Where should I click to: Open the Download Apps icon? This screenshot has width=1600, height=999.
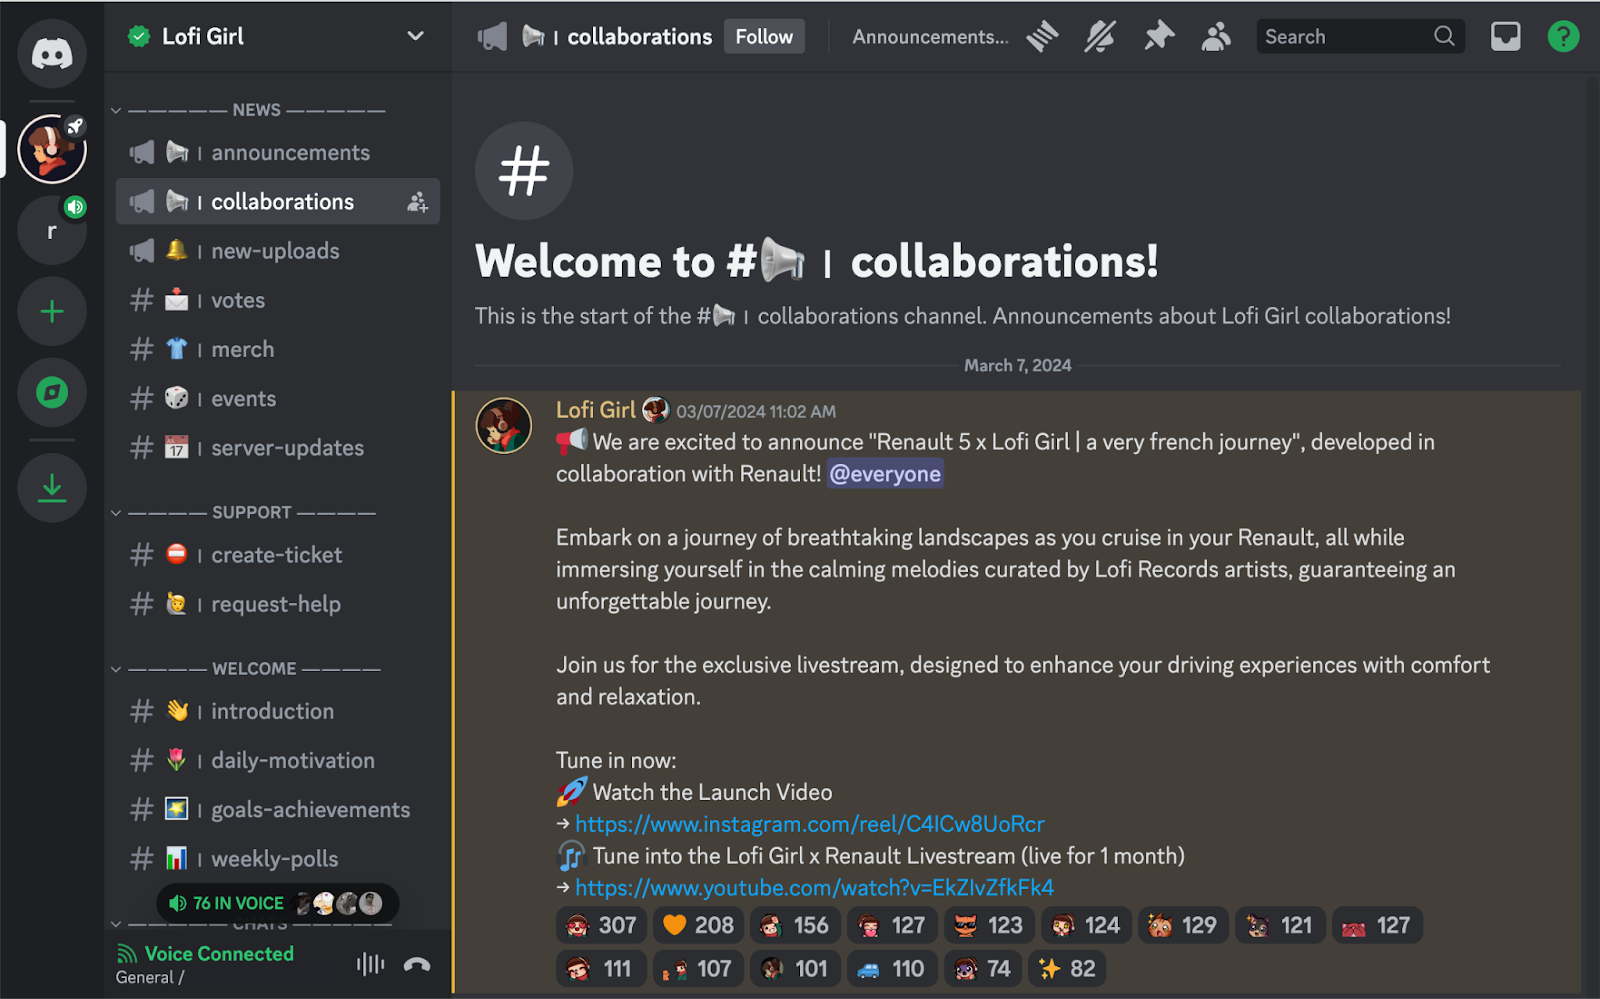coord(52,488)
